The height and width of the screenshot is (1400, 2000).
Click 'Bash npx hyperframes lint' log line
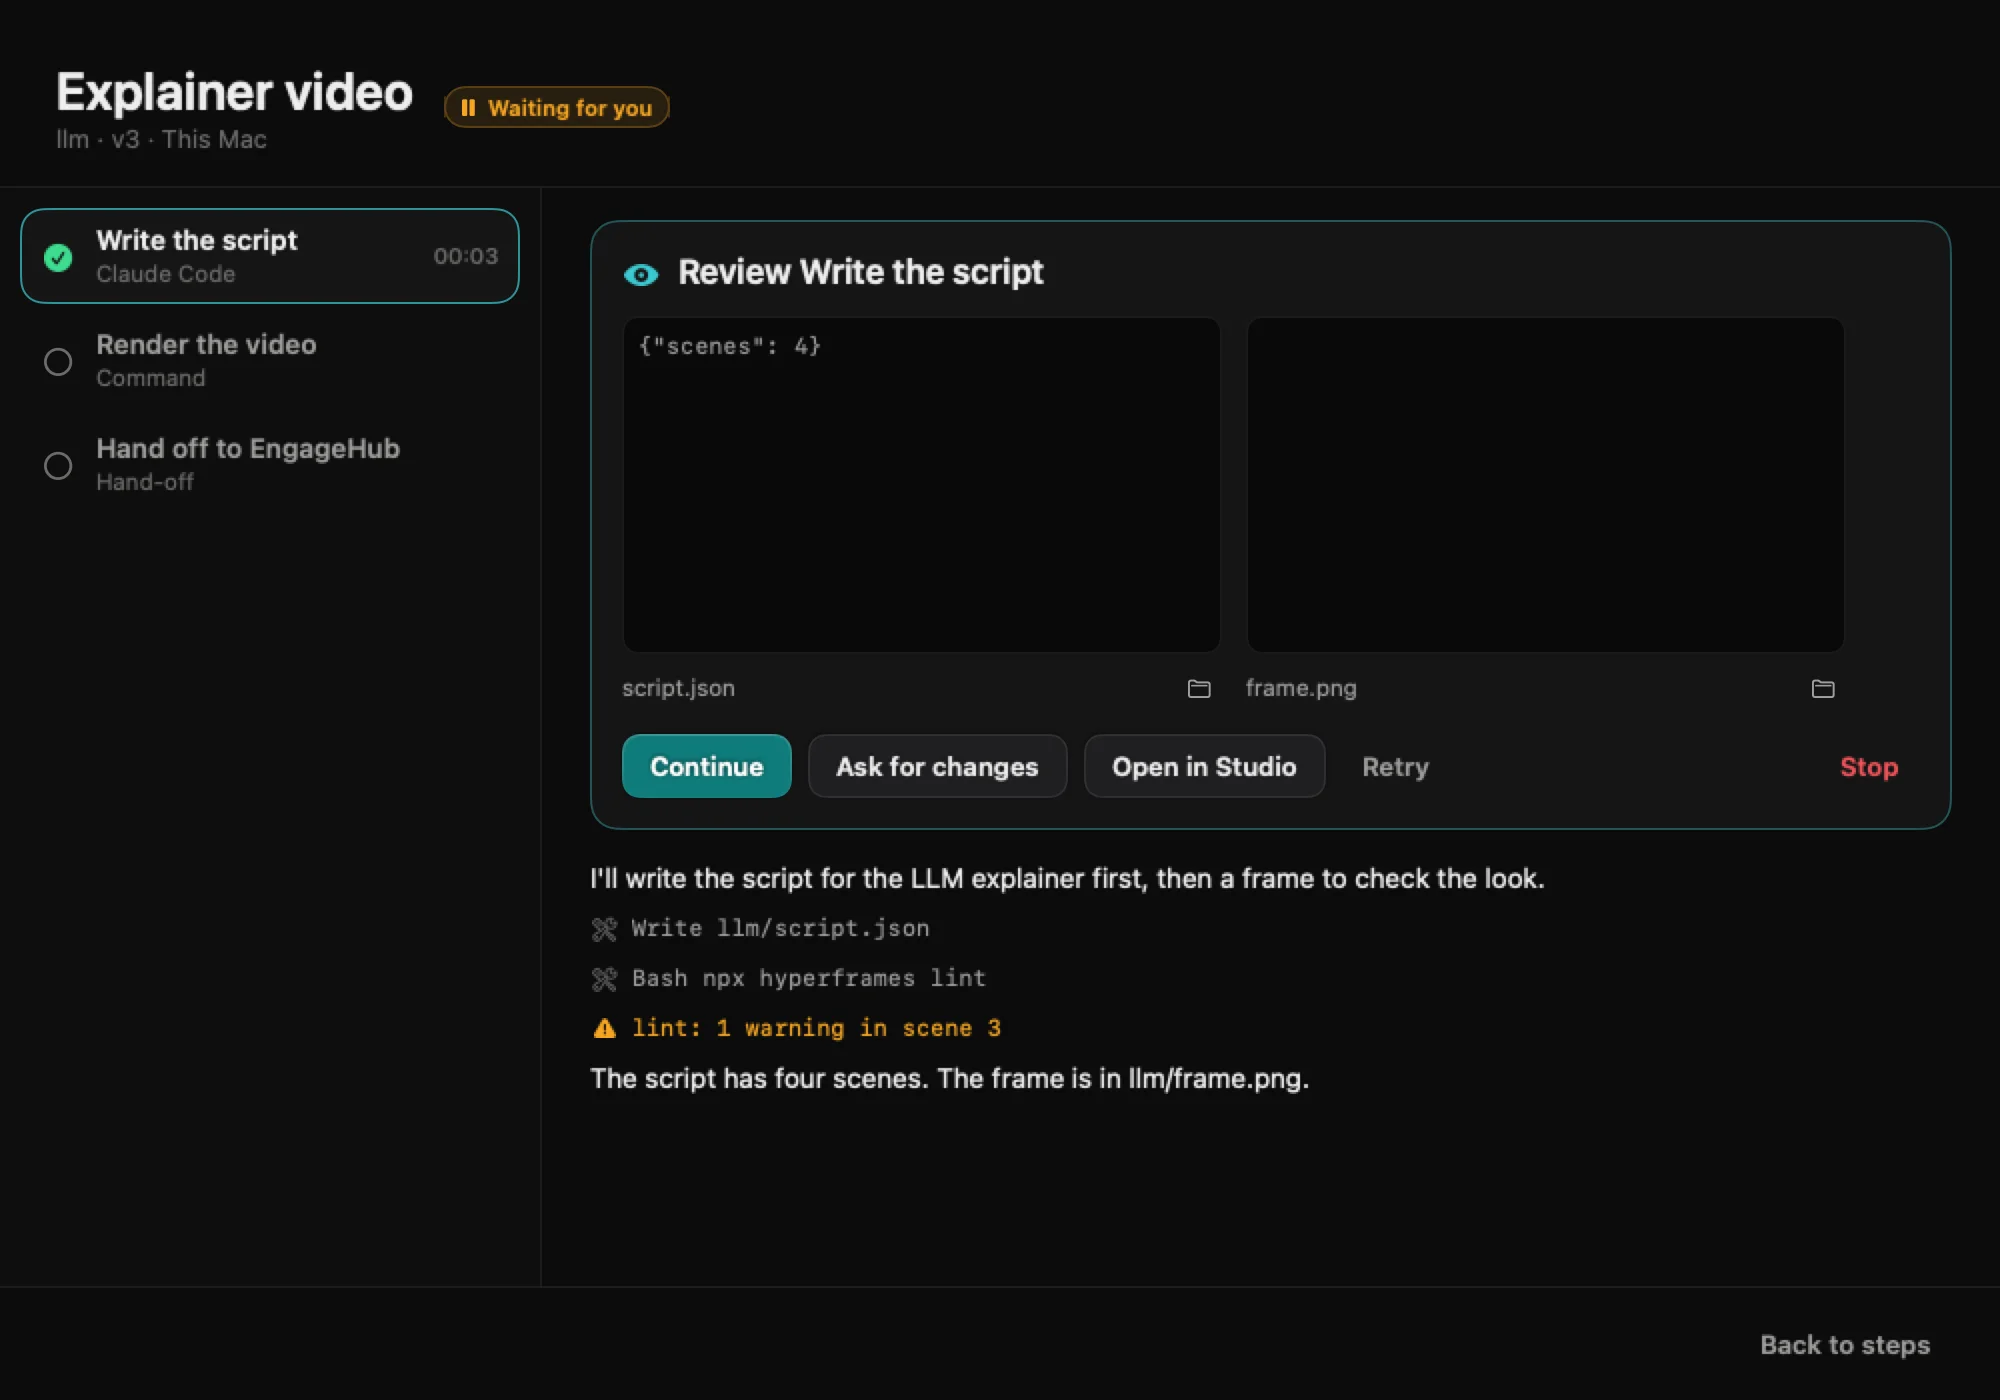click(x=808, y=978)
